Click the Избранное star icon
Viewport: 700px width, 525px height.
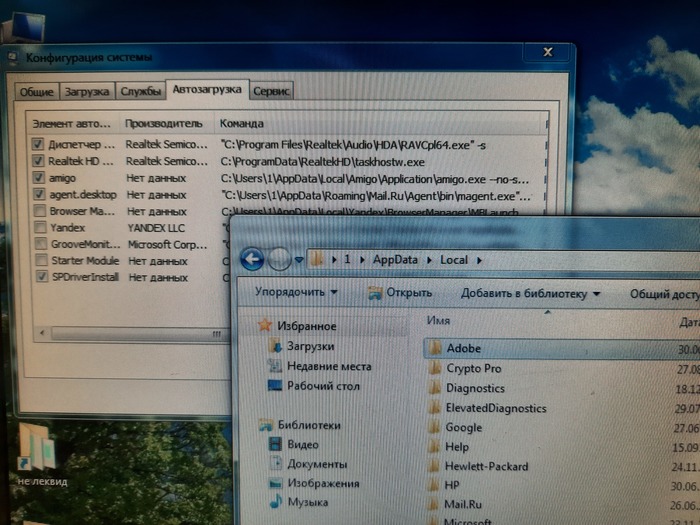[265, 325]
